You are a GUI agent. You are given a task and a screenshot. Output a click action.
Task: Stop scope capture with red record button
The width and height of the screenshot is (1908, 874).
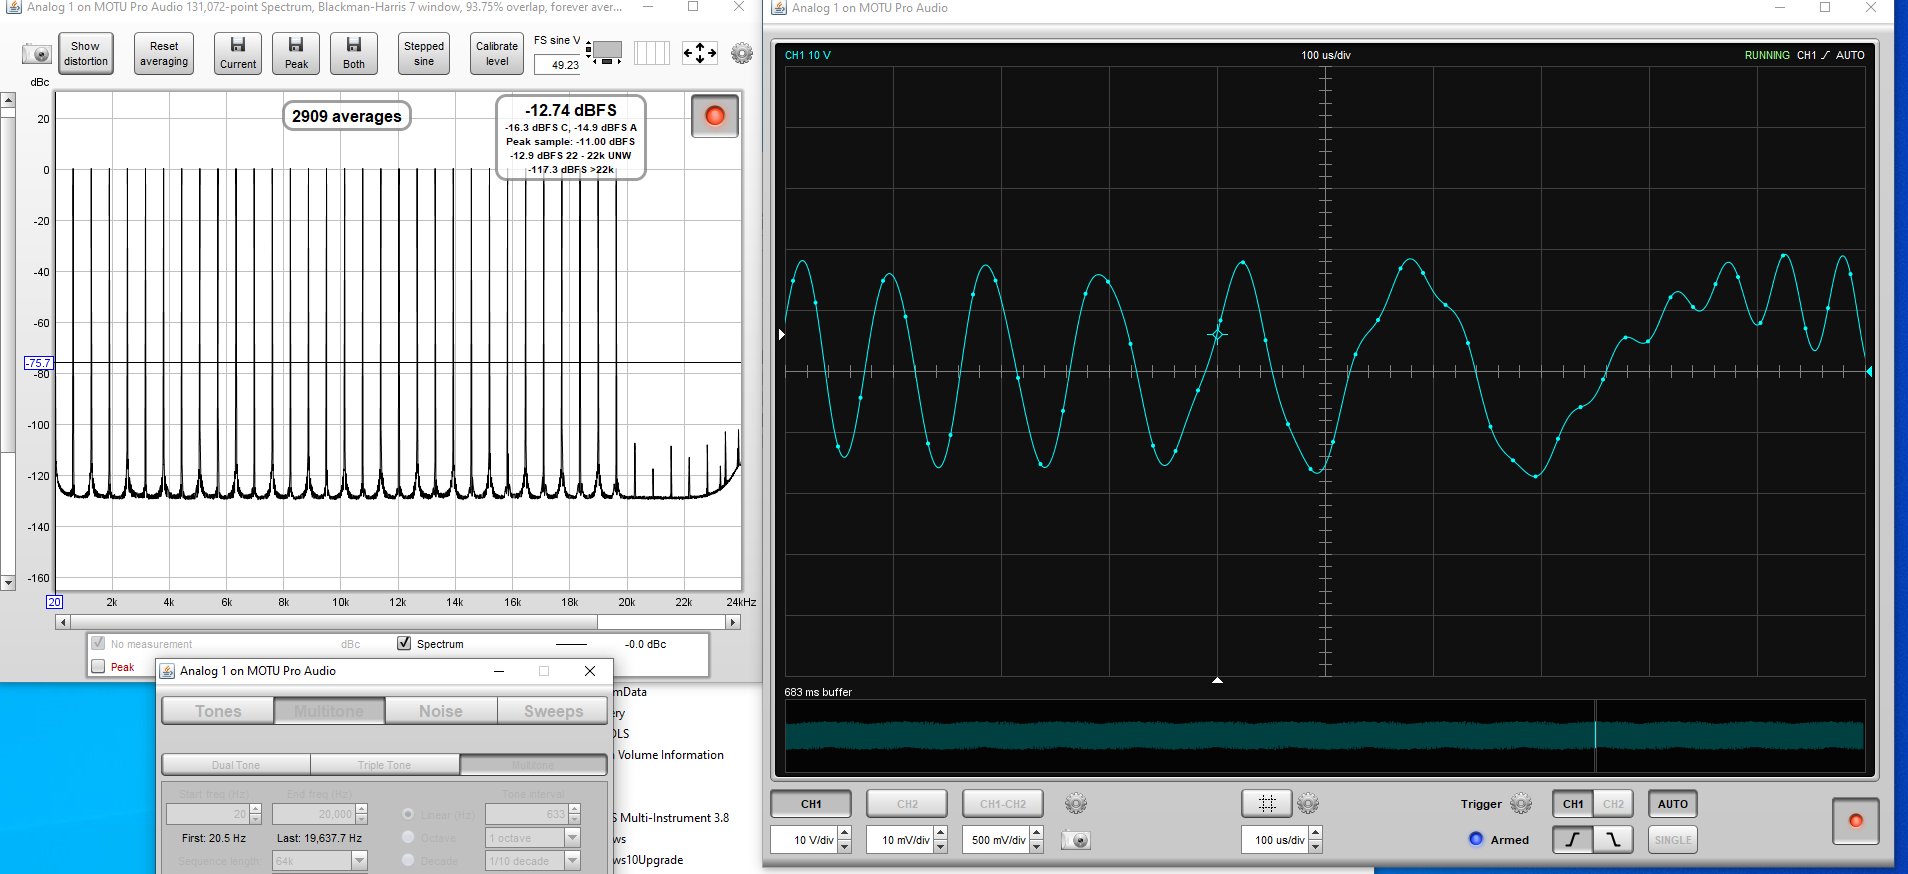point(1856,821)
